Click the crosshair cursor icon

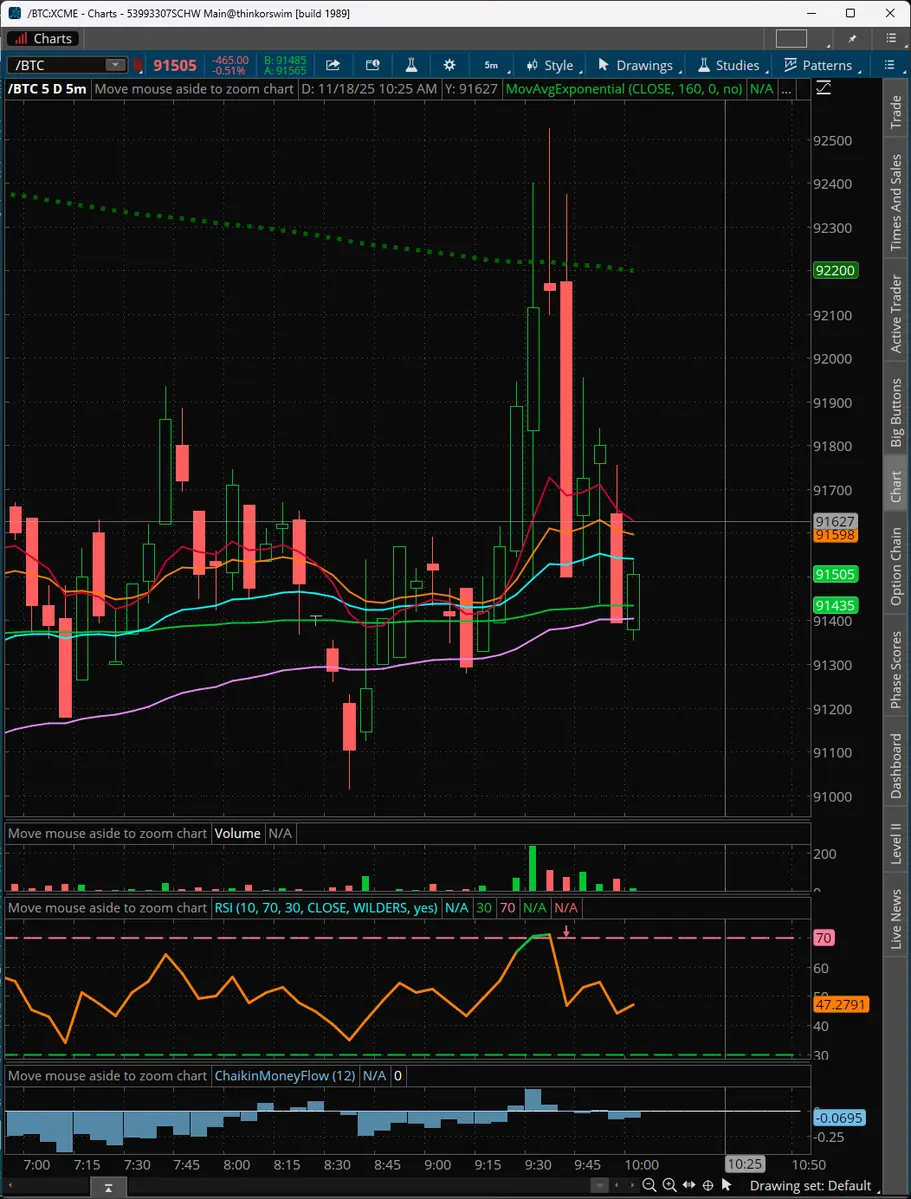point(708,1185)
